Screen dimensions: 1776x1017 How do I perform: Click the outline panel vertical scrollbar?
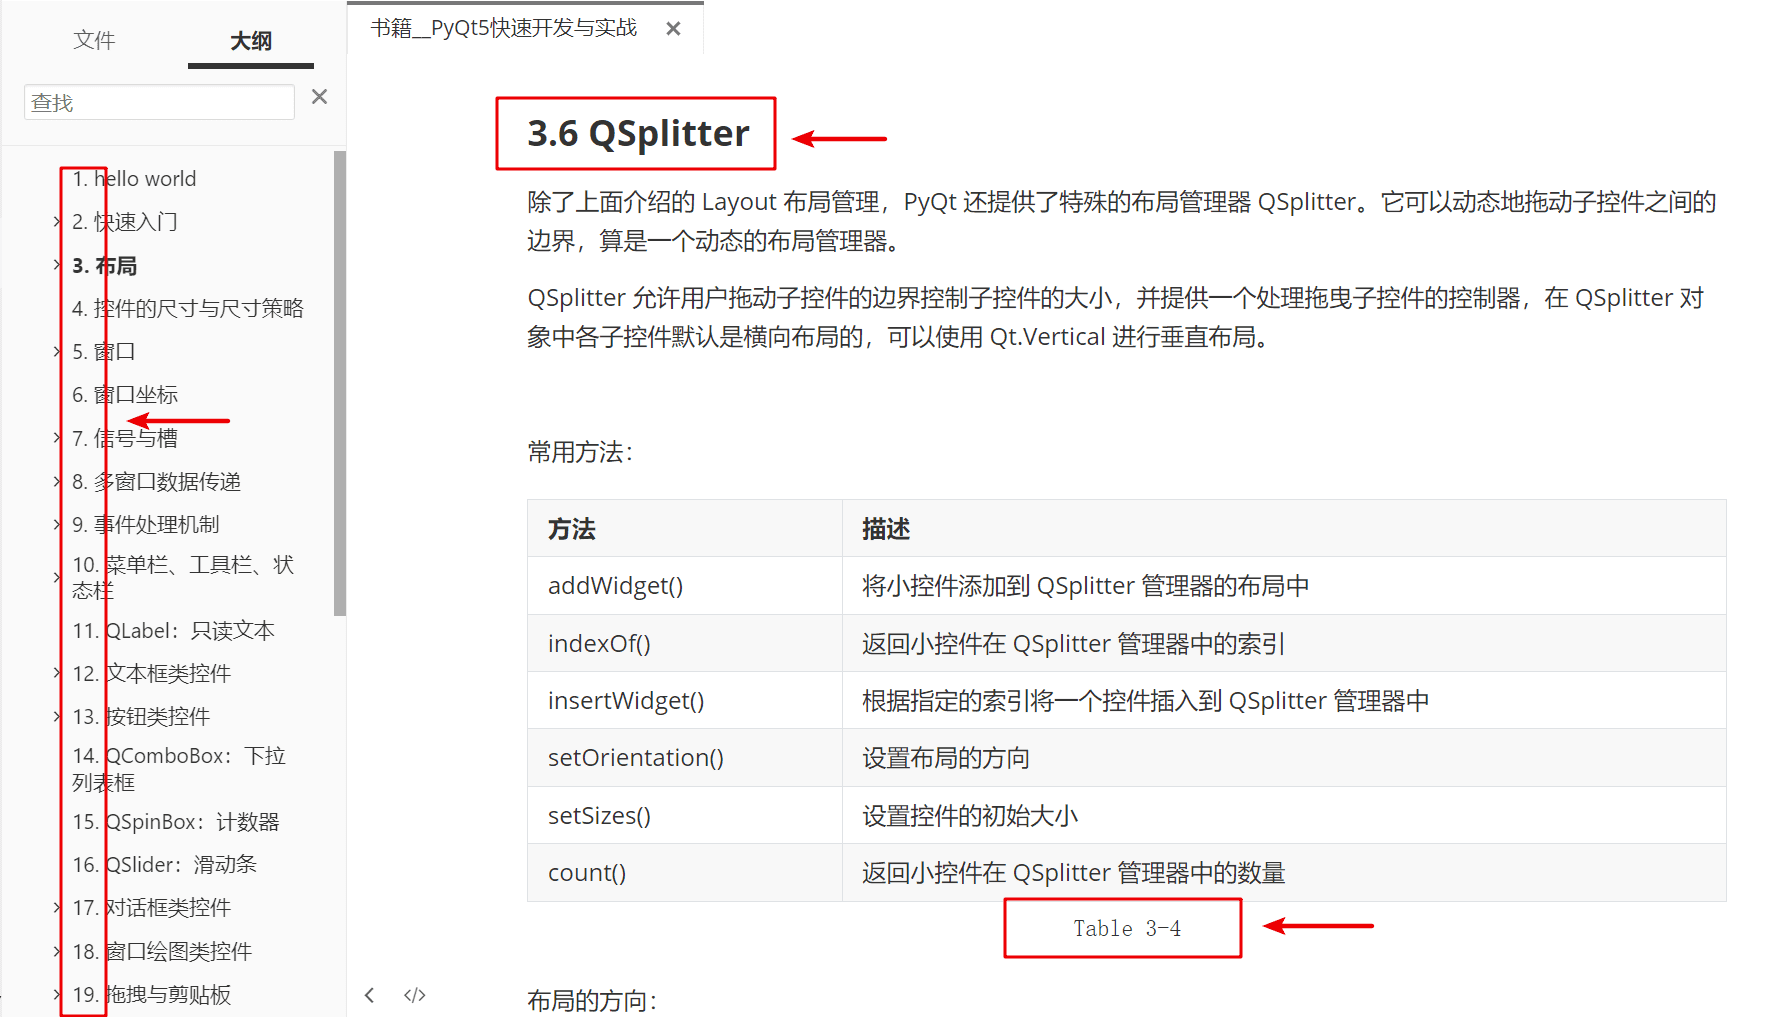pyautogui.click(x=340, y=383)
